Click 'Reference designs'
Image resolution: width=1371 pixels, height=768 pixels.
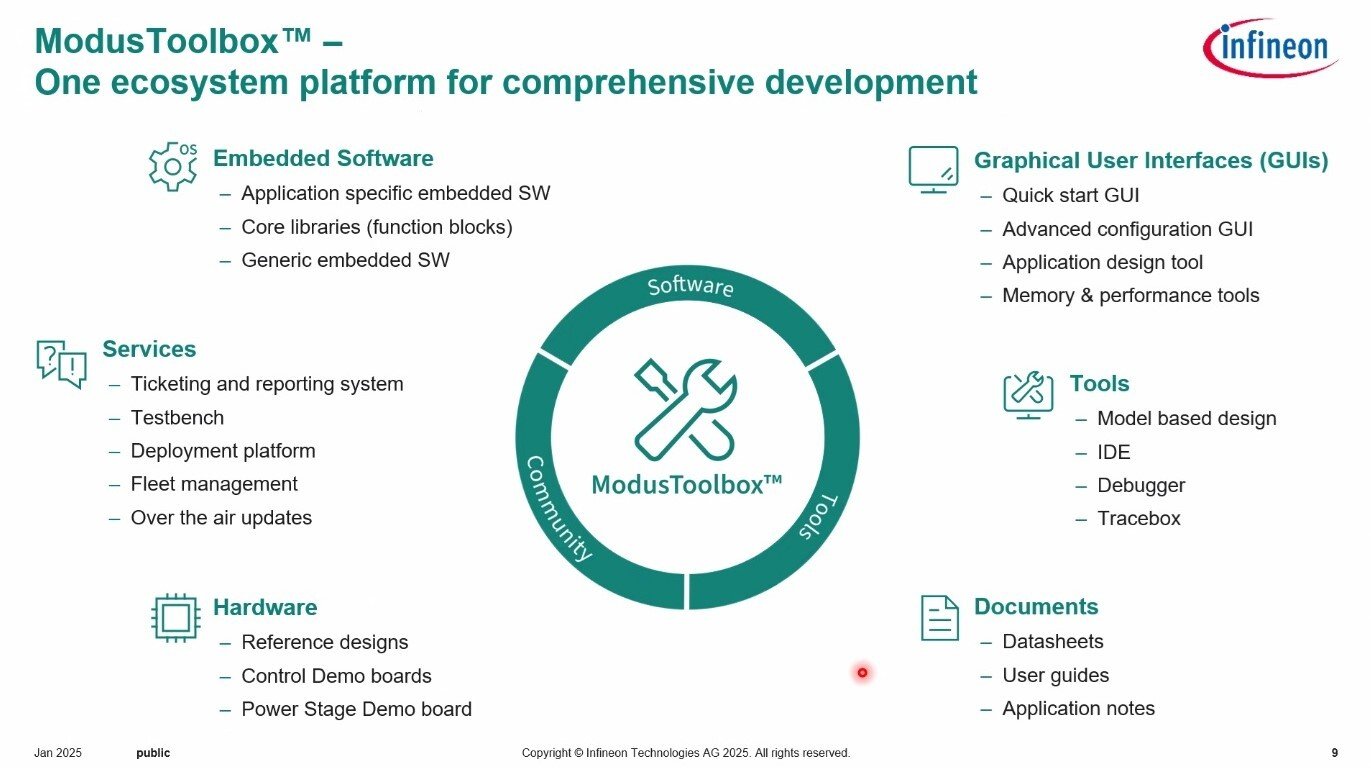(325, 642)
